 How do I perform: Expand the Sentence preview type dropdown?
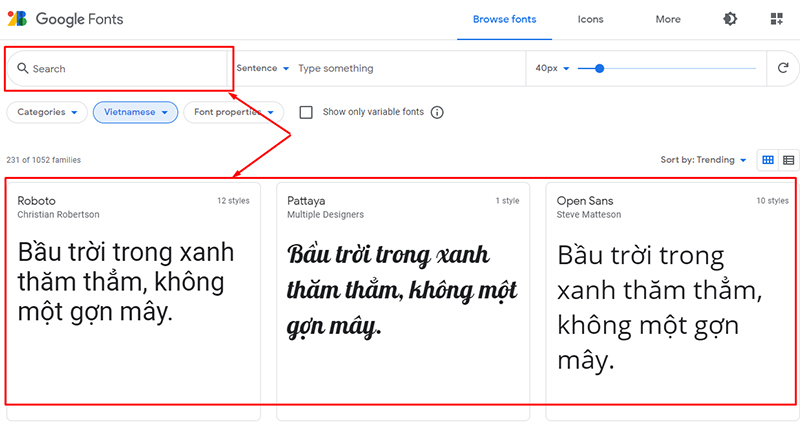tap(262, 68)
